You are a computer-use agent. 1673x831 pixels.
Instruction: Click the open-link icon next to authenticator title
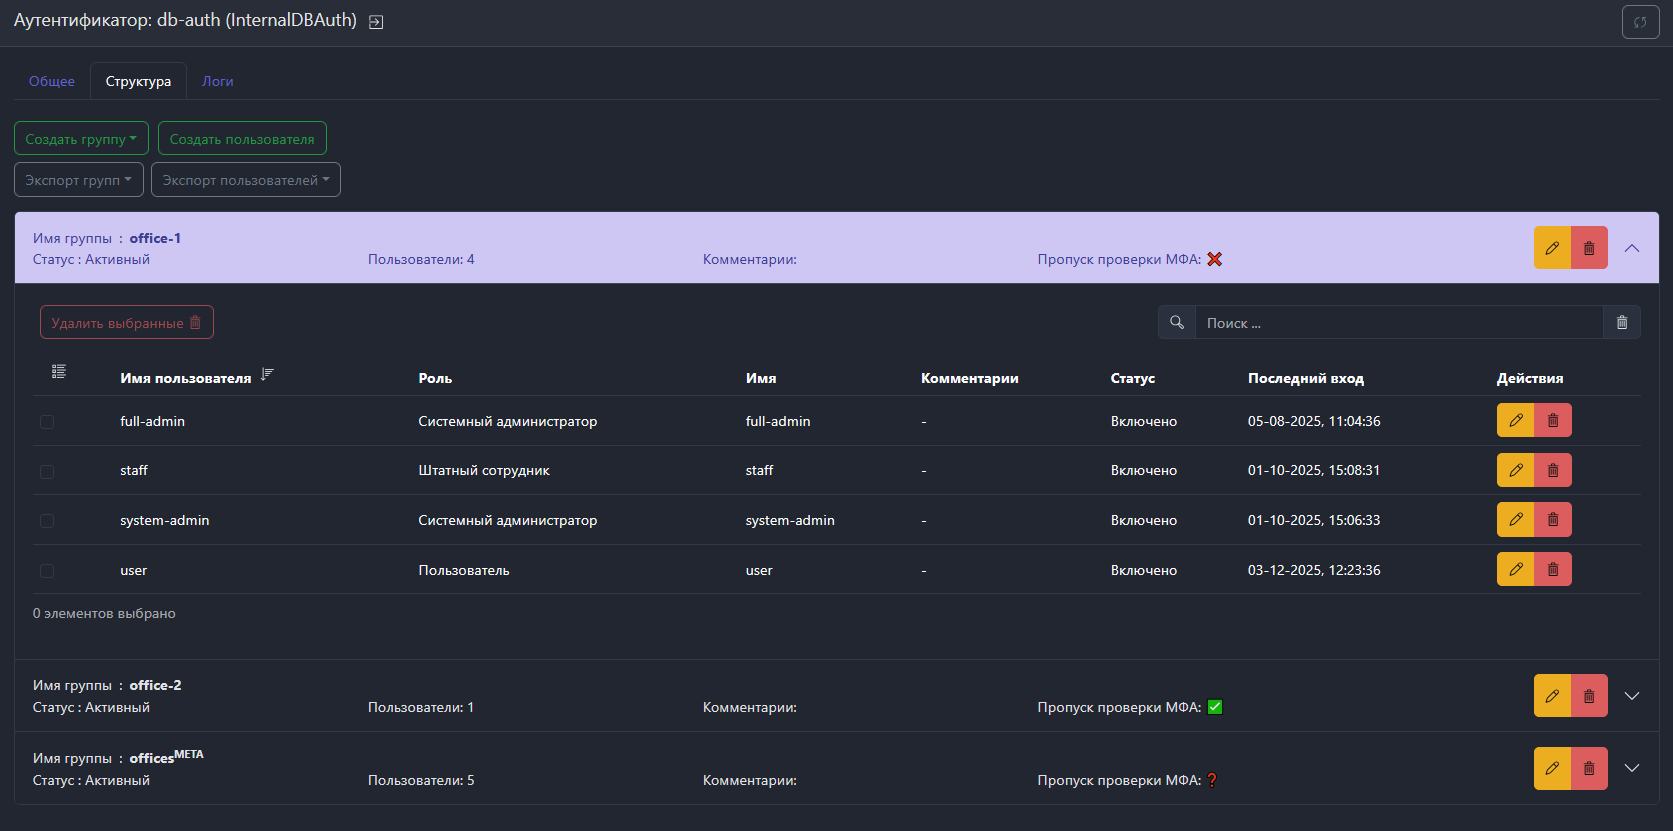(376, 22)
